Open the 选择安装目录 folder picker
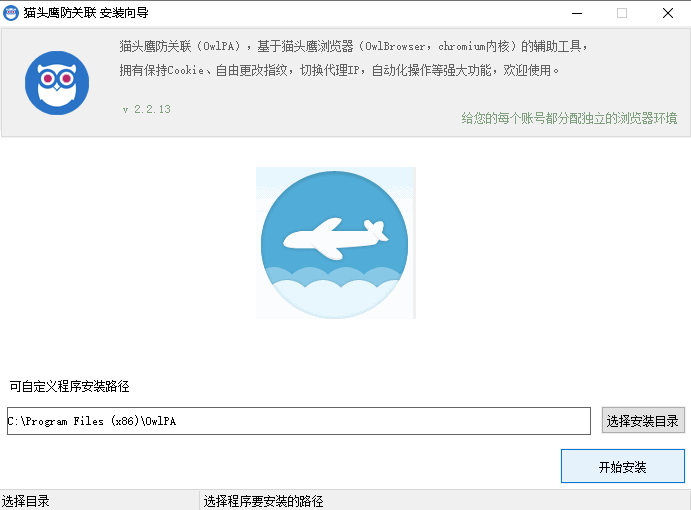 (643, 421)
